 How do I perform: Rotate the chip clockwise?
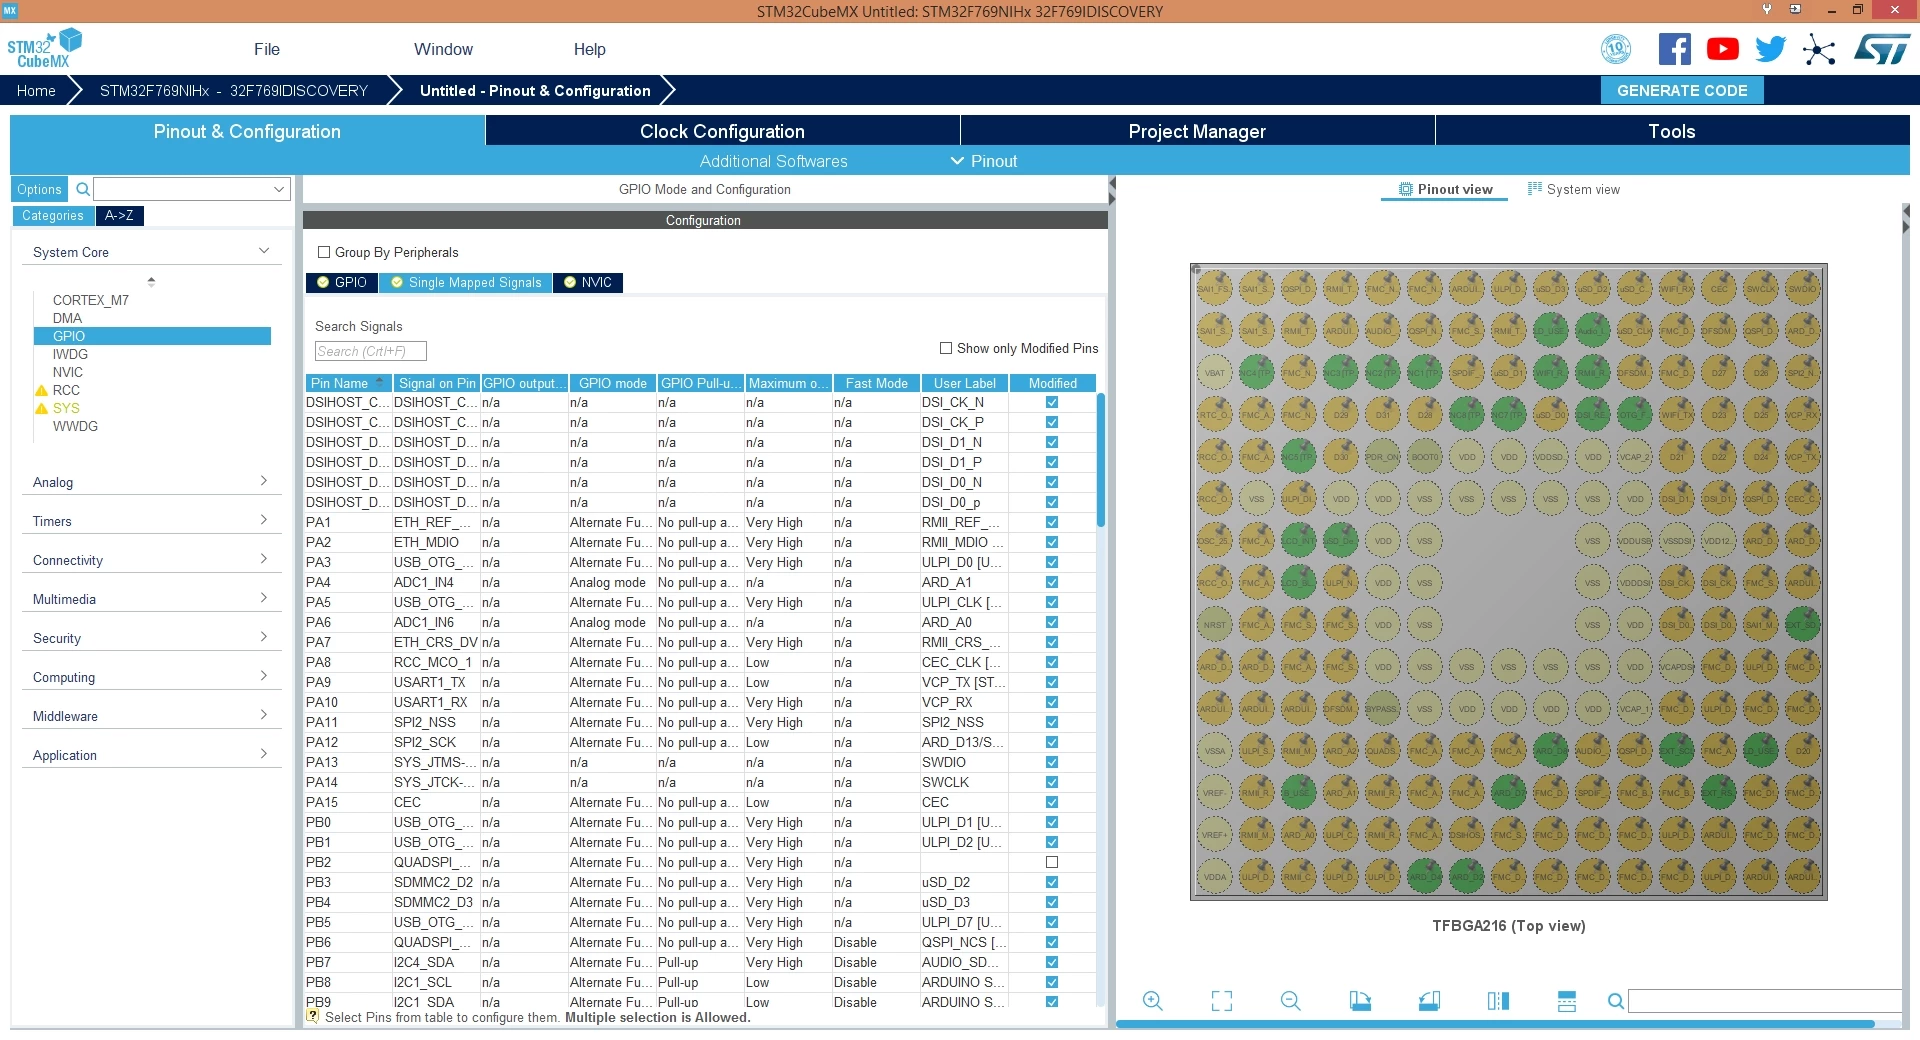click(x=1360, y=1001)
